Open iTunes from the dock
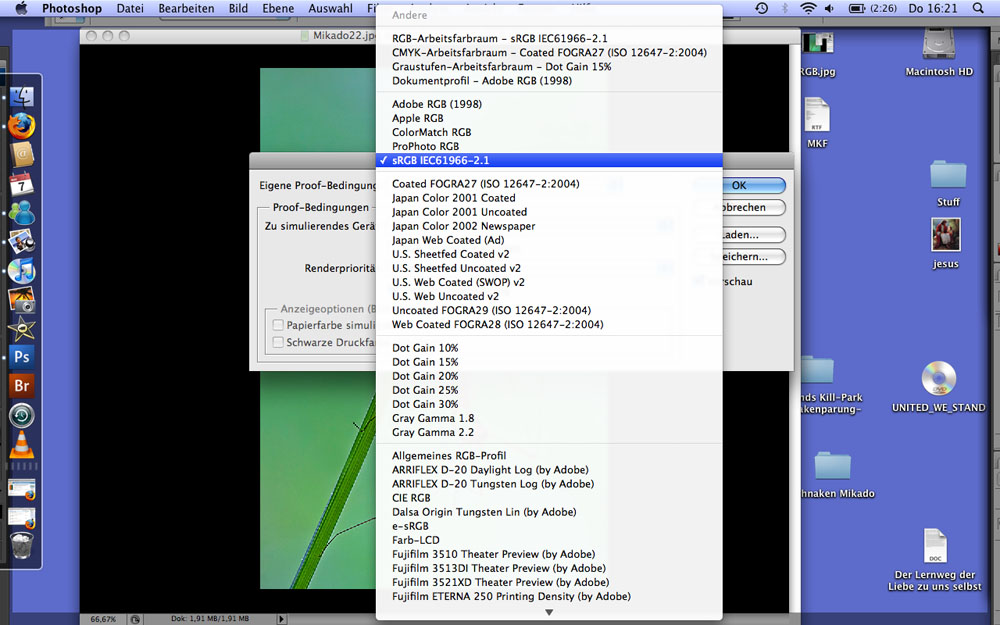 click(22, 270)
